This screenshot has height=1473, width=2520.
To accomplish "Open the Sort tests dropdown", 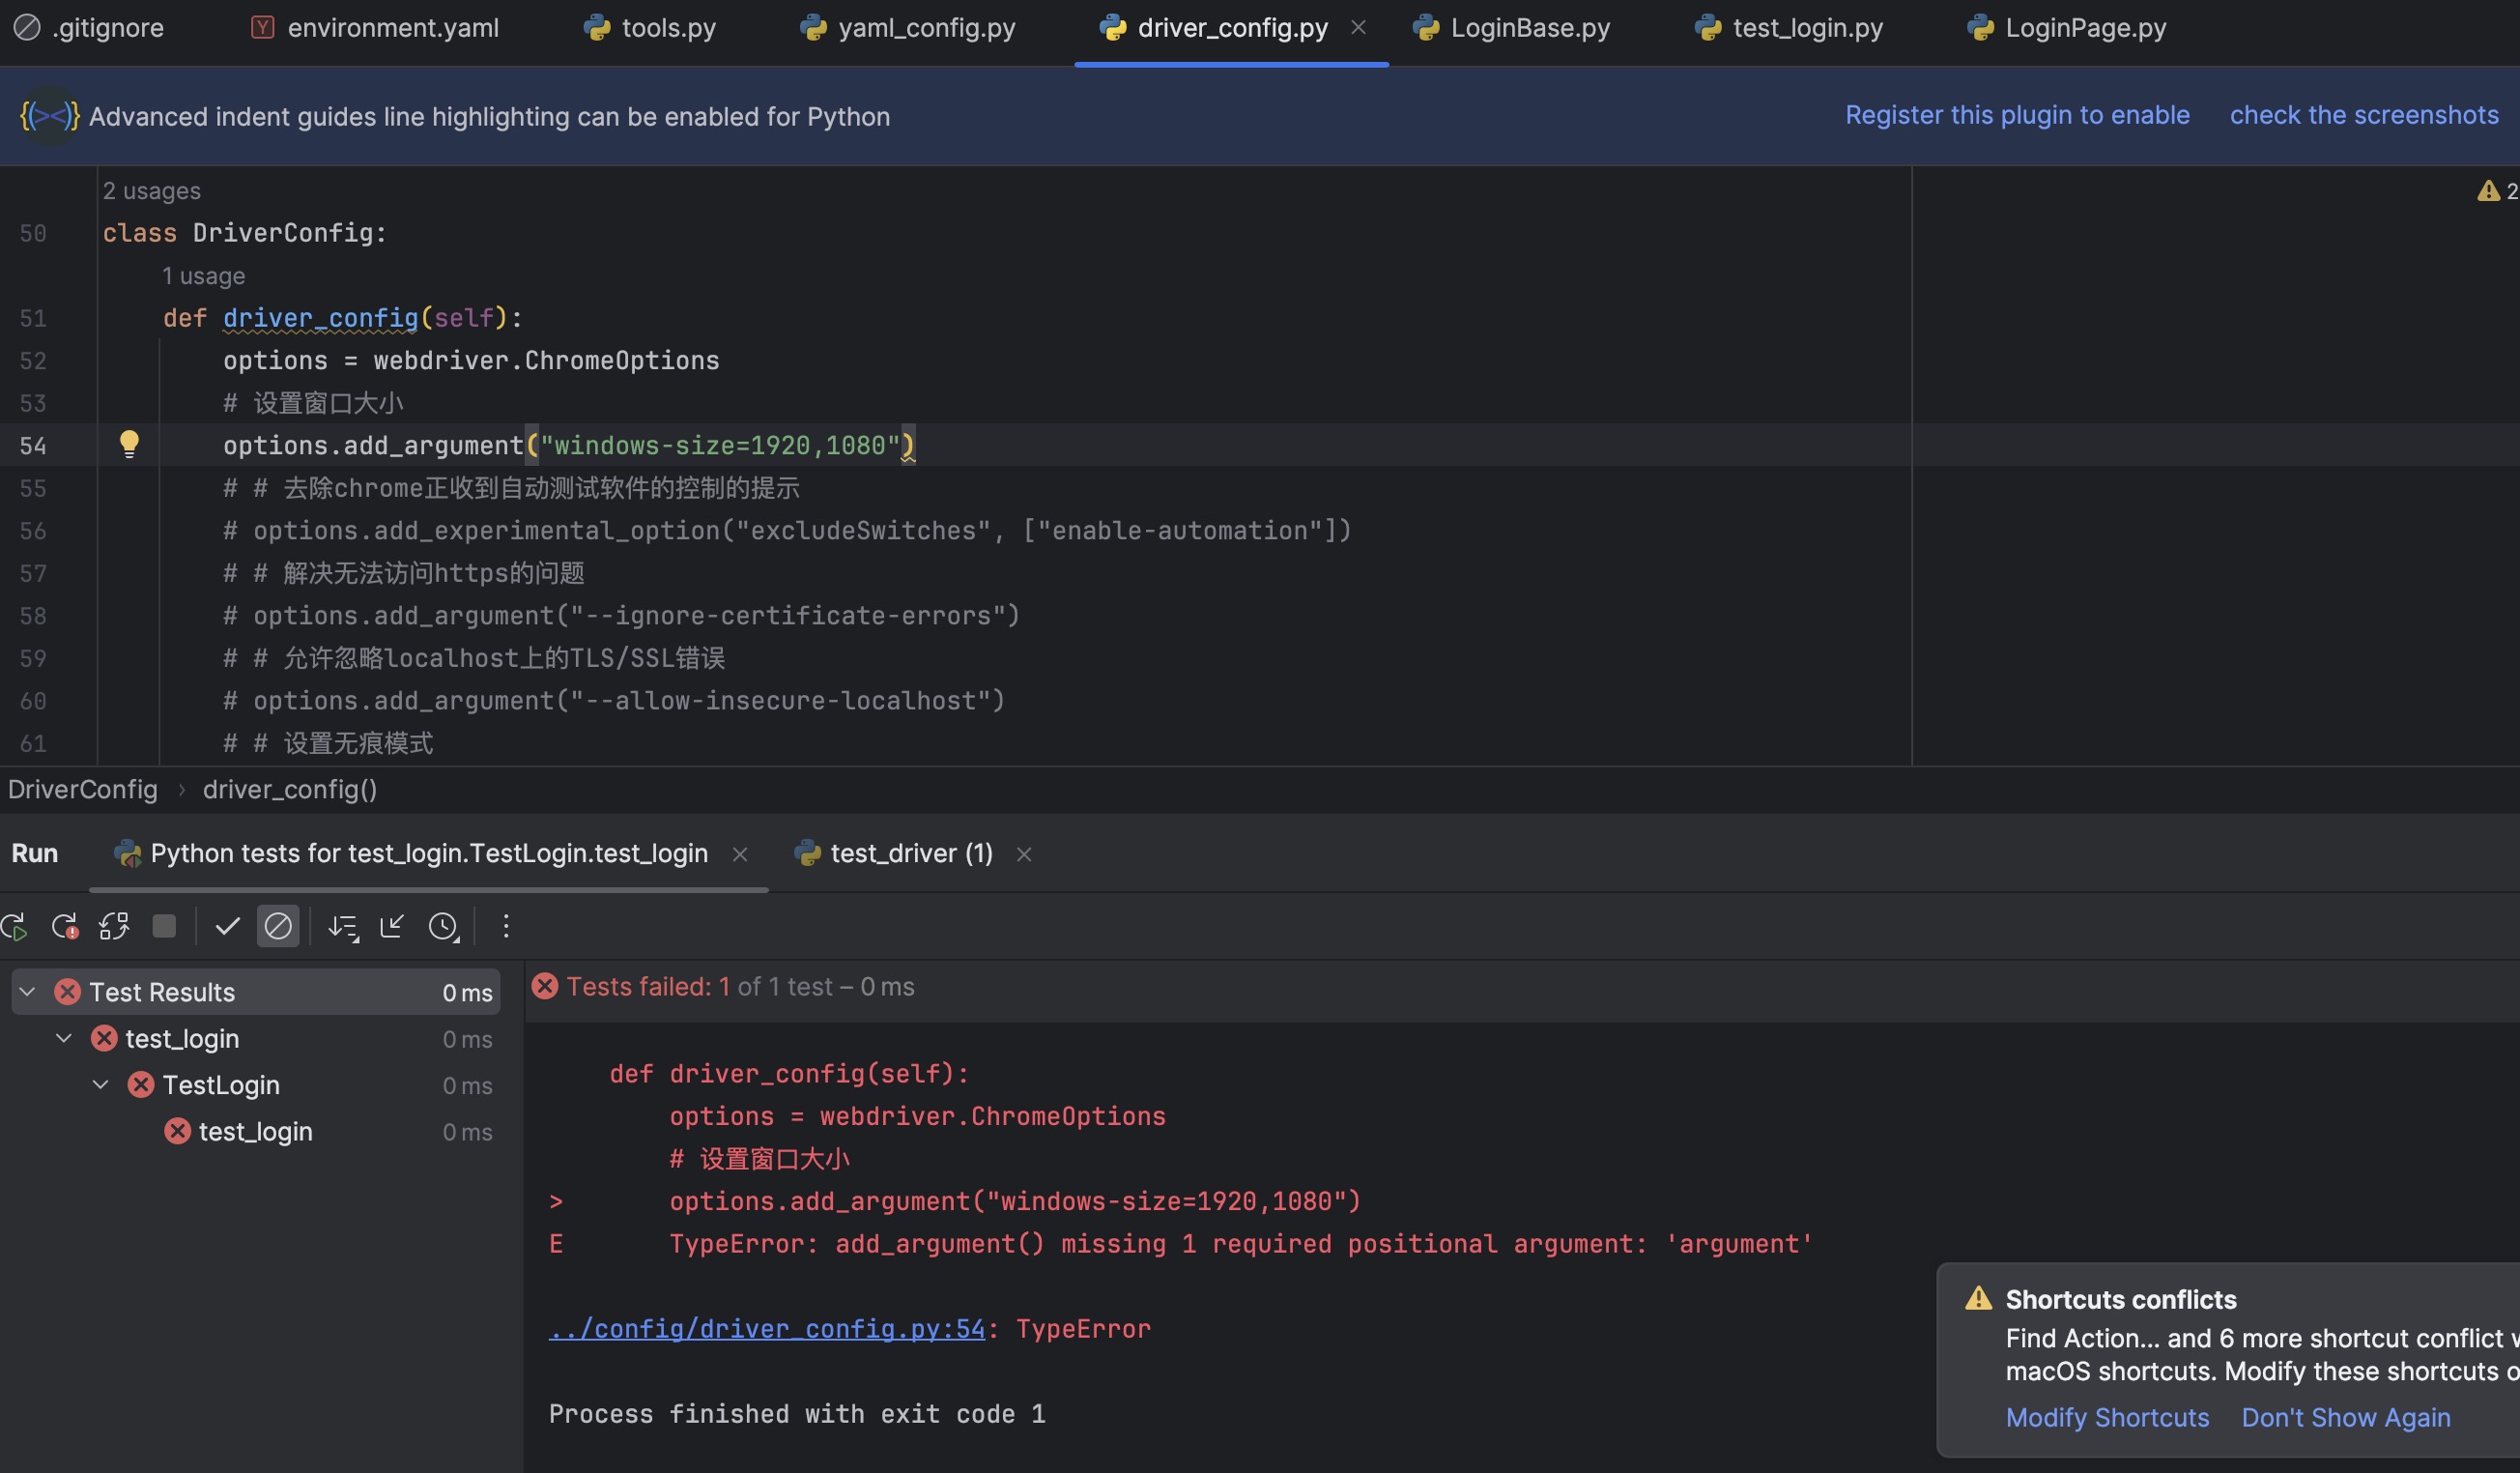I will pos(343,927).
